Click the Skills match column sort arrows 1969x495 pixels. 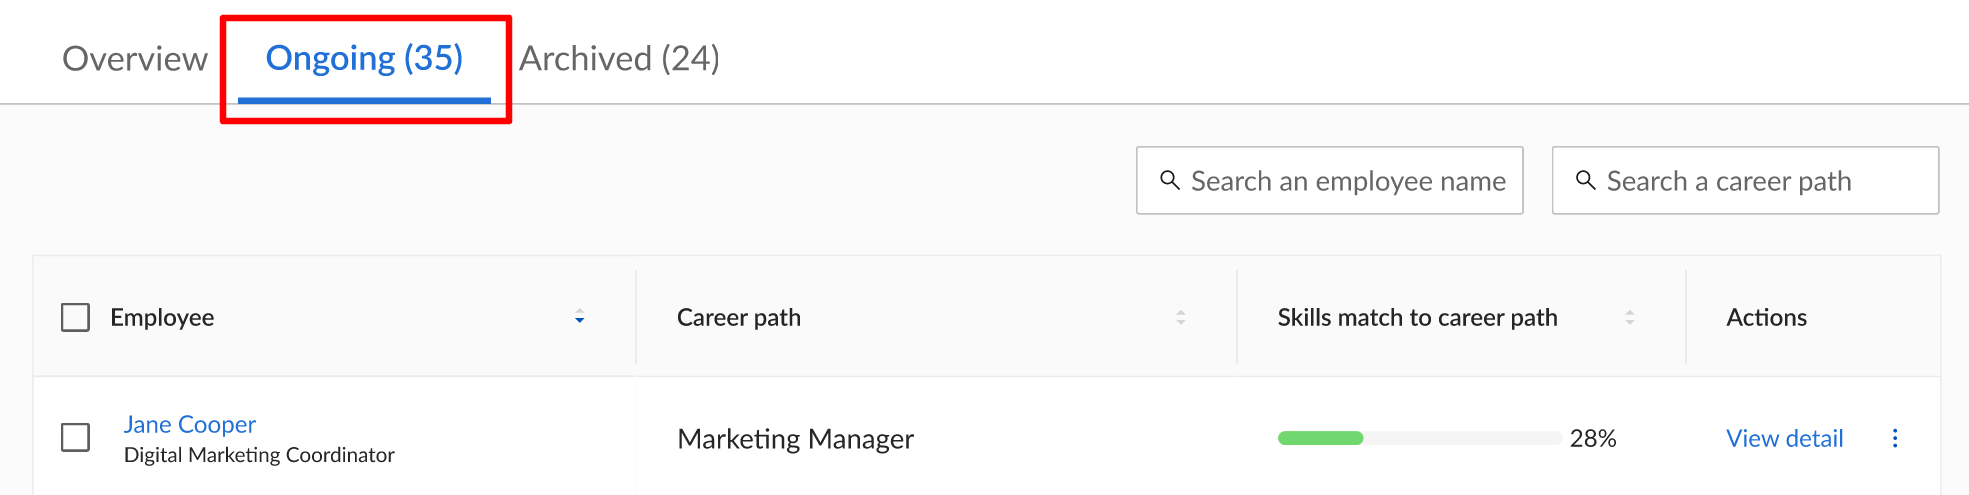[1629, 317]
